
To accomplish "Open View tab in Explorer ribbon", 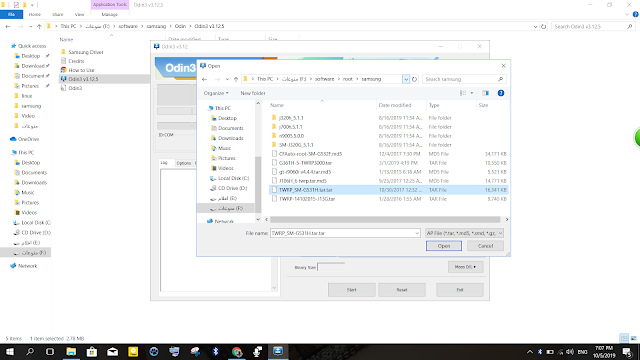I will [79, 14].
